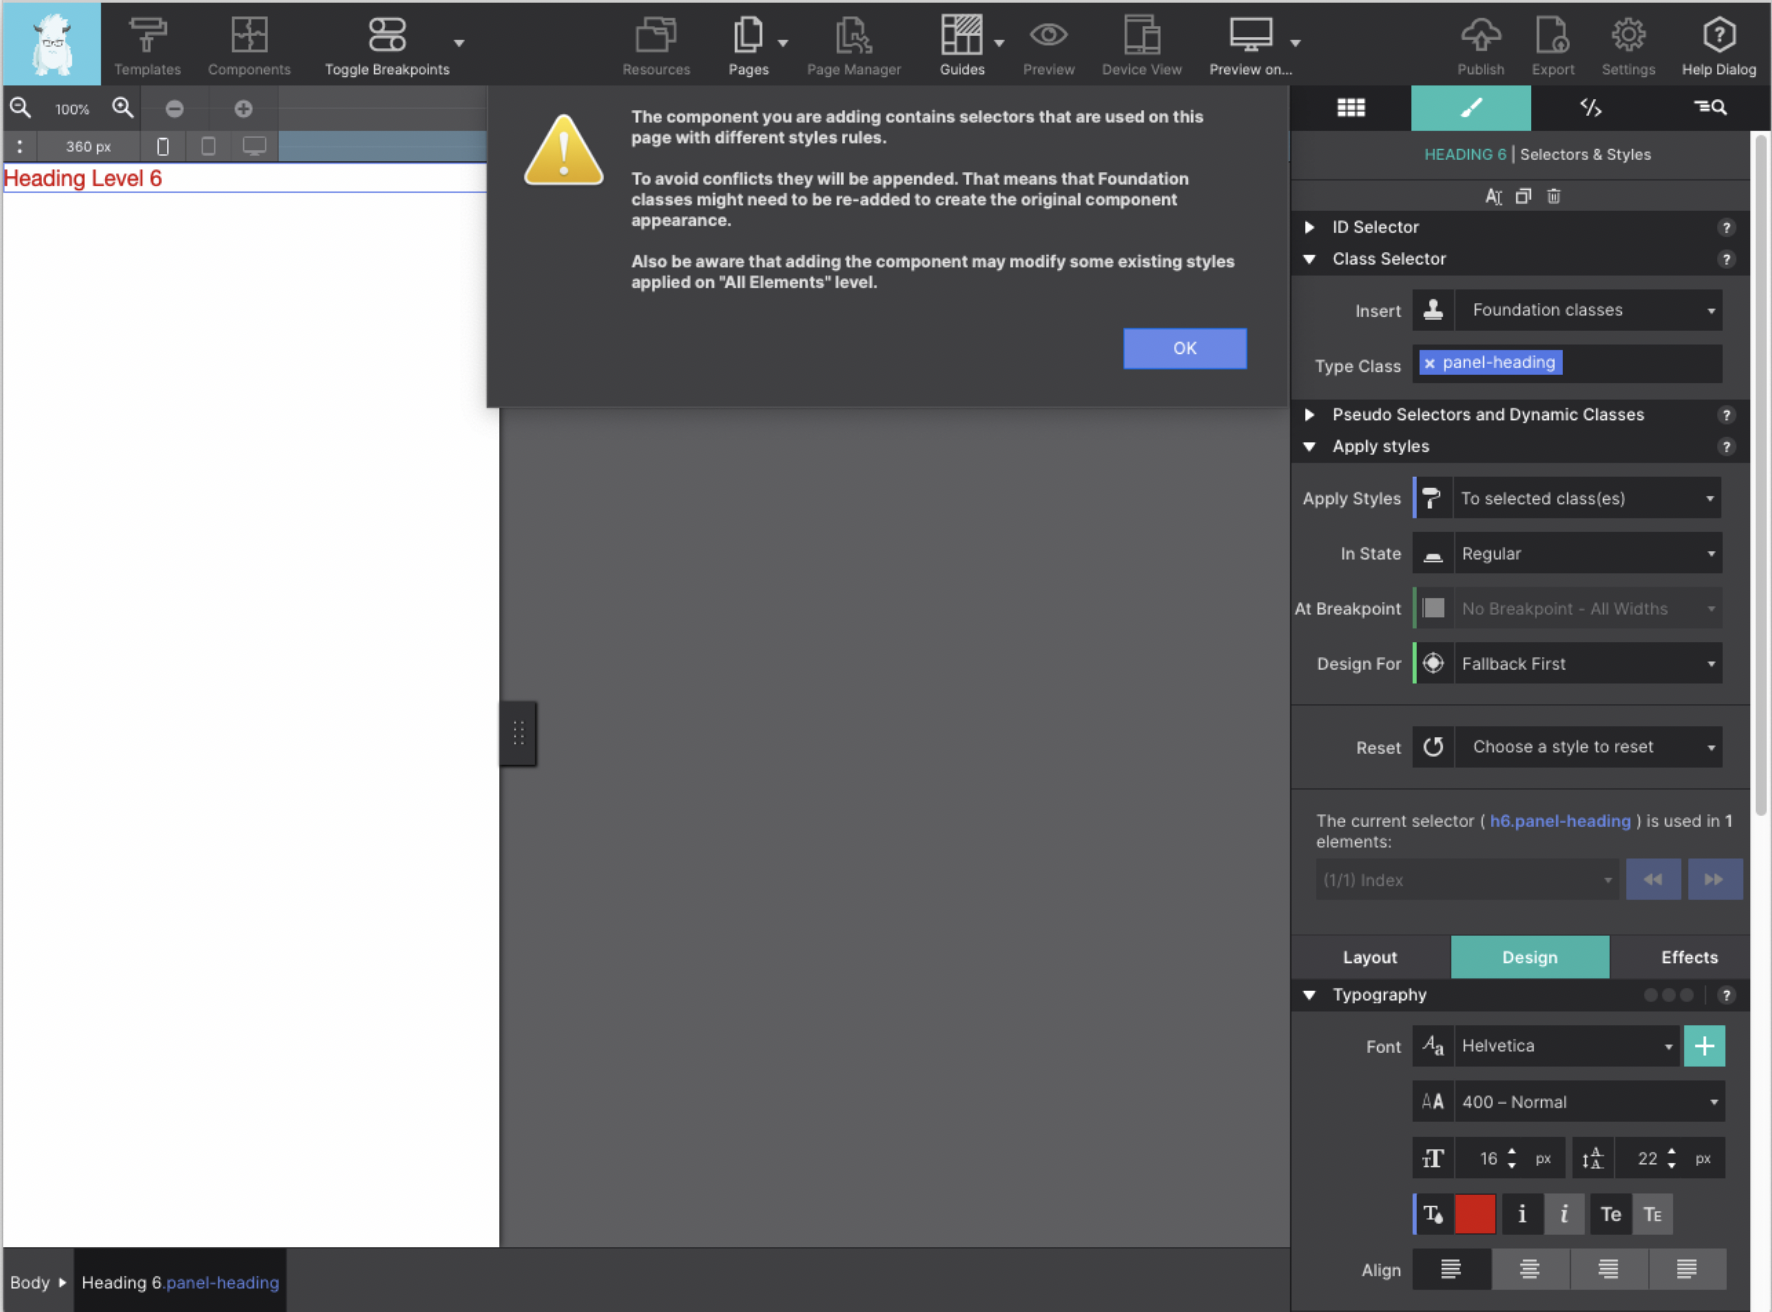1772x1312 pixels.
Task: Open the Page Manager tool
Action: [853, 44]
